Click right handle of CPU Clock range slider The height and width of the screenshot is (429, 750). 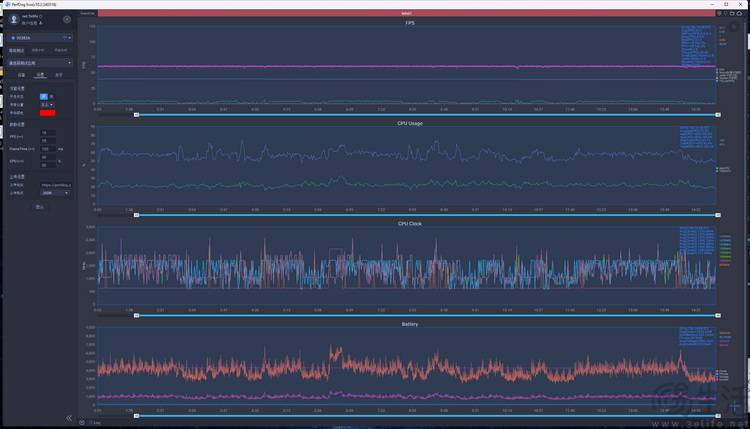[x=718, y=316]
